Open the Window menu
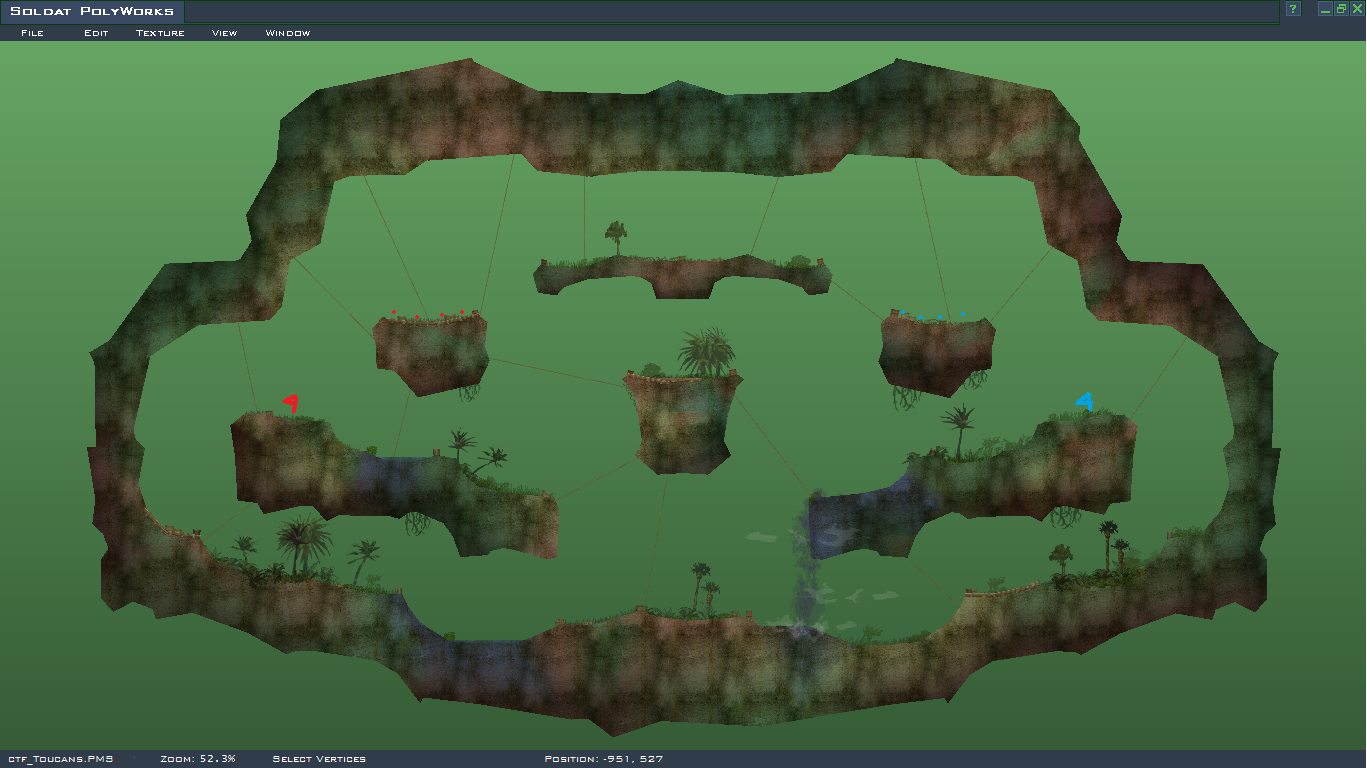This screenshot has width=1367, height=768. pyautogui.click(x=287, y=33)
